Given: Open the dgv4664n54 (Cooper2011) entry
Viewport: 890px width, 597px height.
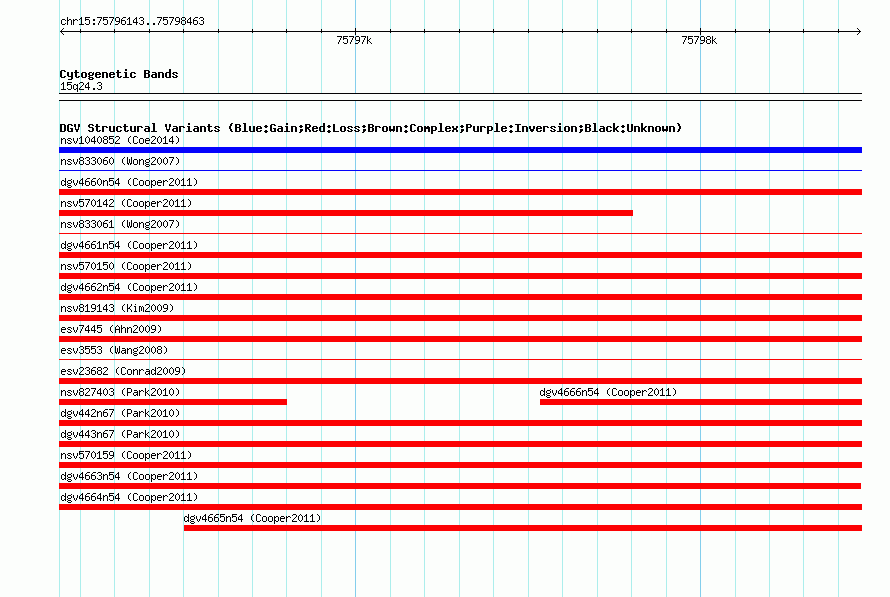Looking at the screenshot, I should pyautogui.click(x=129, y=497).
